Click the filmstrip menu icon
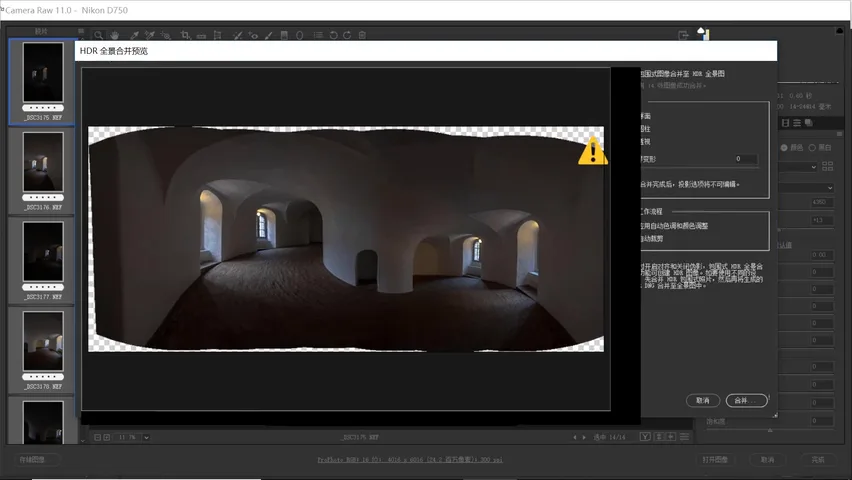852x480 pixels. coord(81,31)
